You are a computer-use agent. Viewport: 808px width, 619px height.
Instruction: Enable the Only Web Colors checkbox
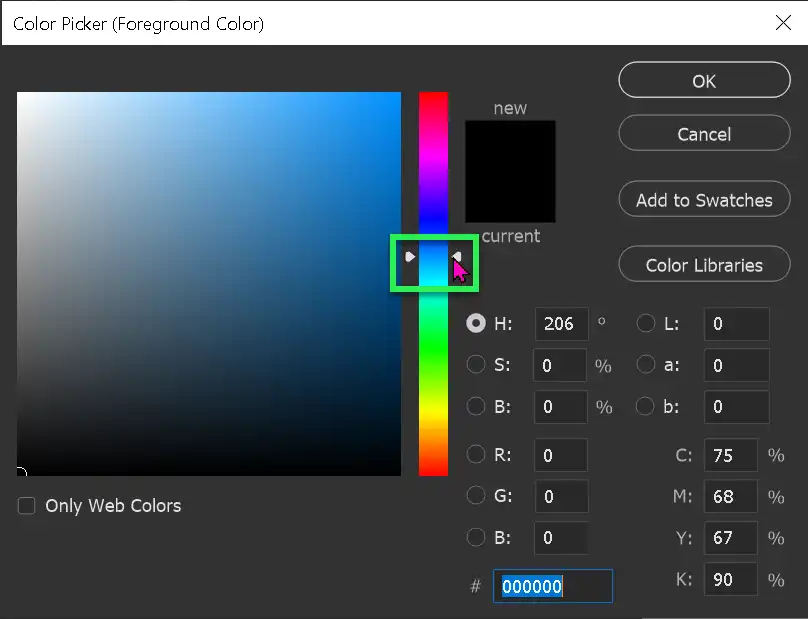(x=26, y=506)
